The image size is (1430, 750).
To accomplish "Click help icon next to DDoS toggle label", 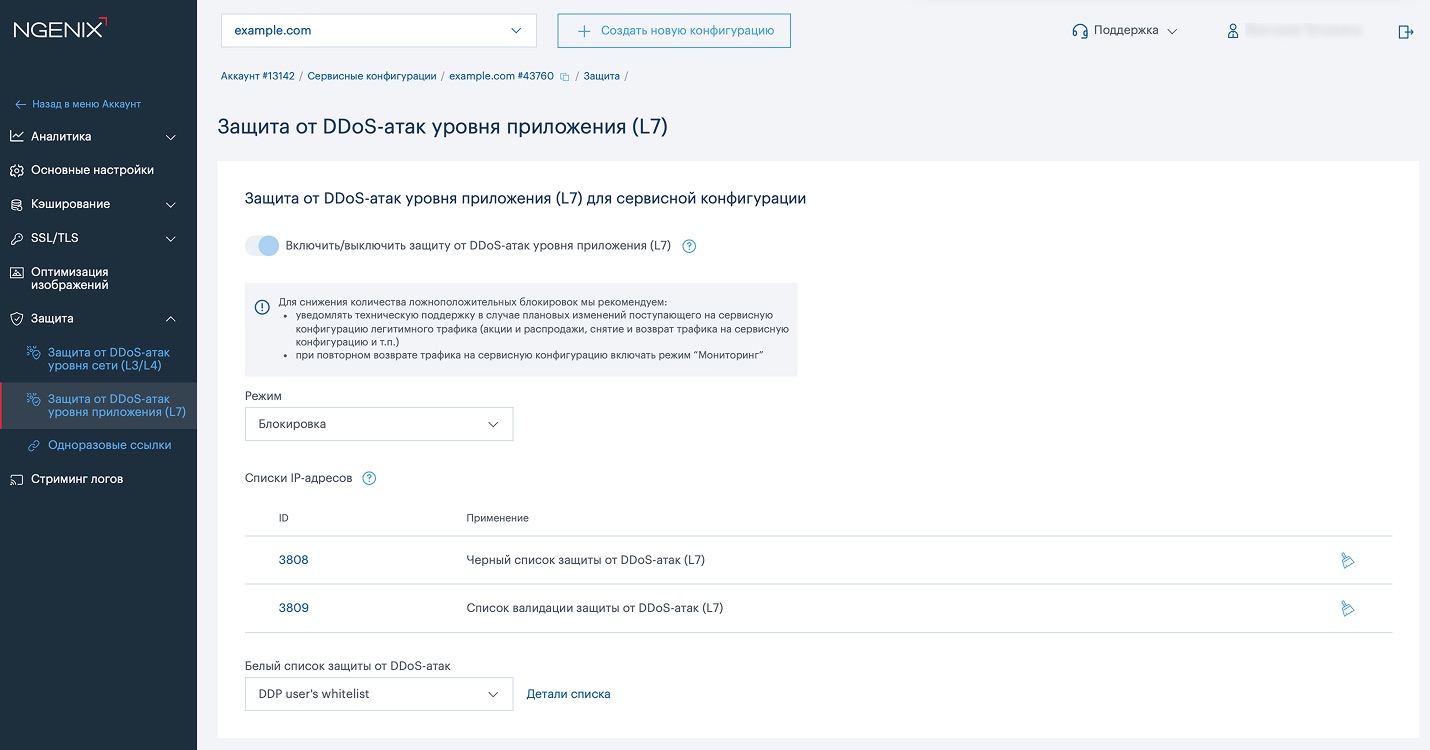I will point(689,246).
